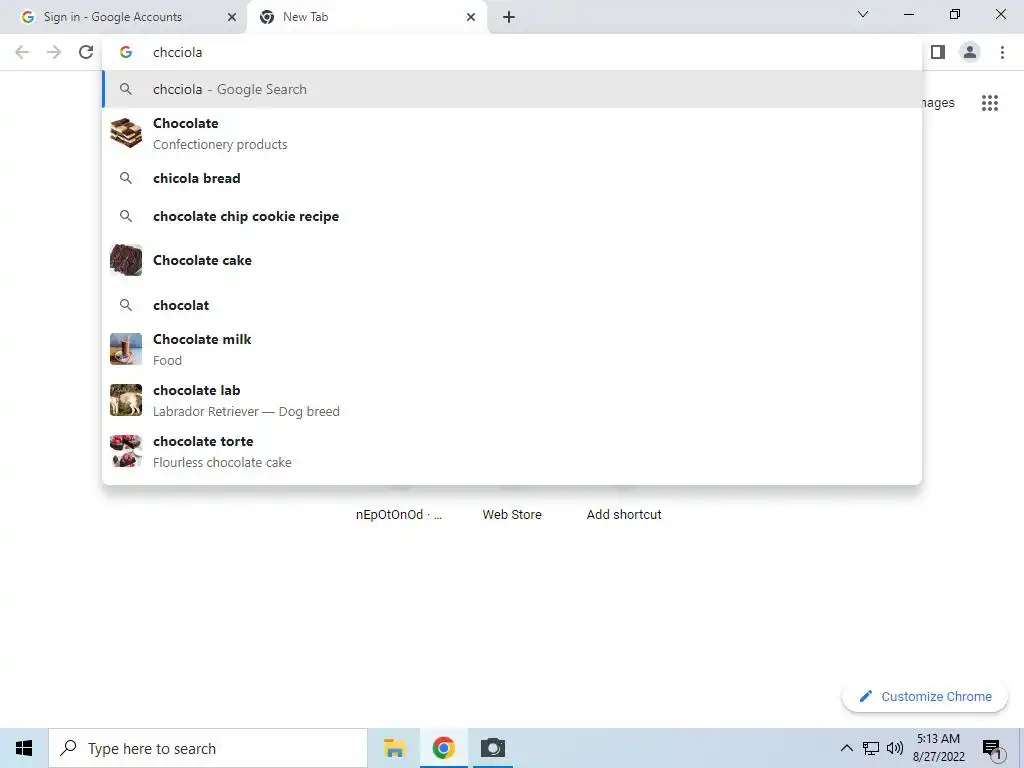Click Add shortcut
The height and width of the screenshot is (768, 1024).
624,515
